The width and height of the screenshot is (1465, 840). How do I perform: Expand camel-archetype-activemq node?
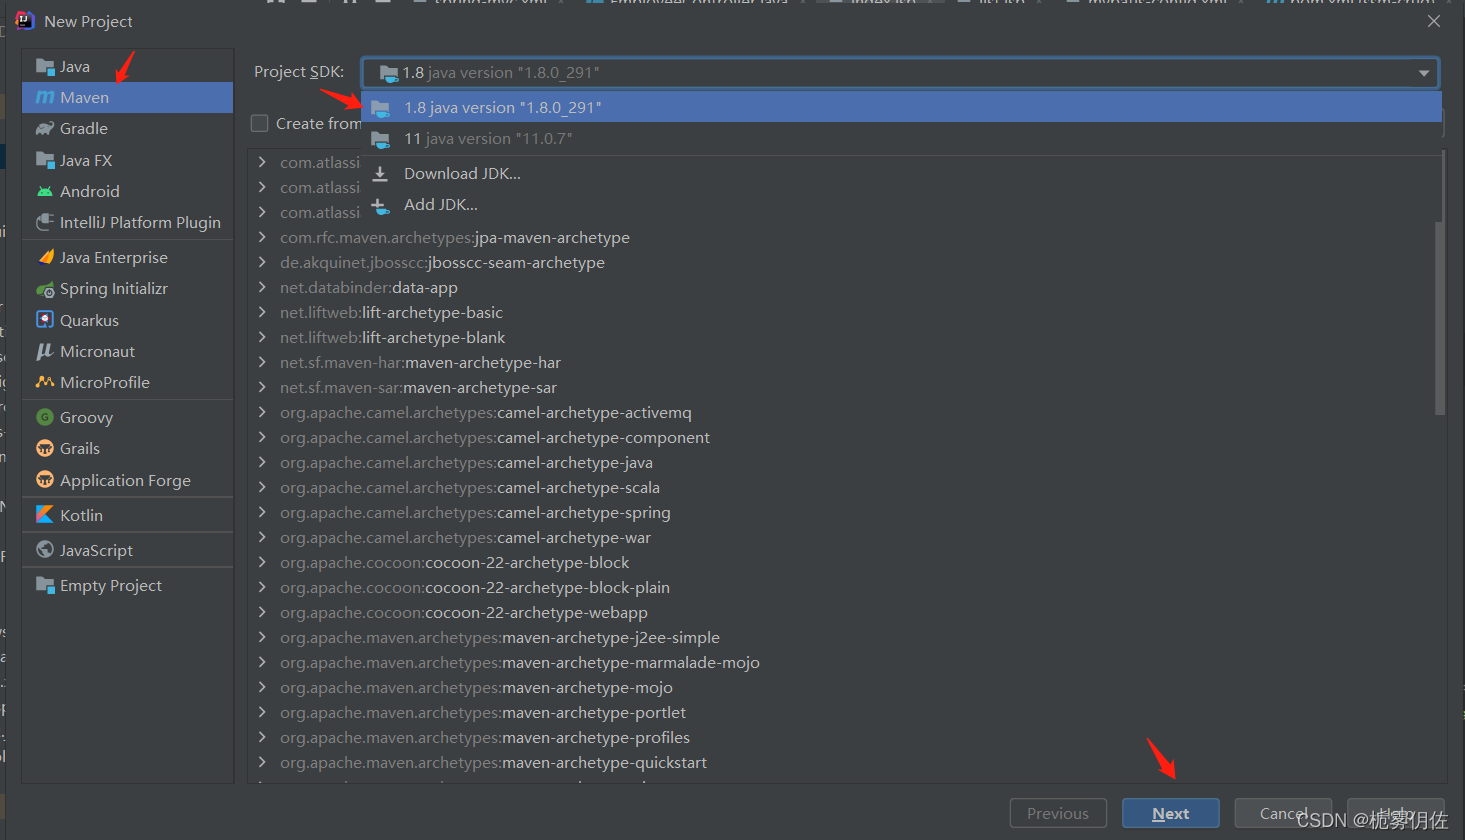(262, 412)
